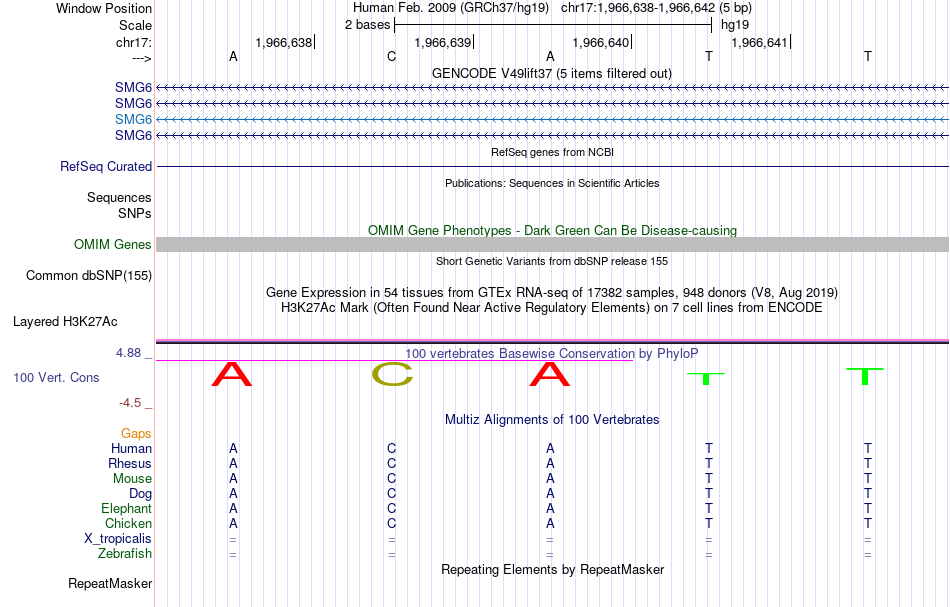The width and height of the screenshot is (950, 607).
Task: Select the Elephant species label
Action: click(x=127, y=508)
